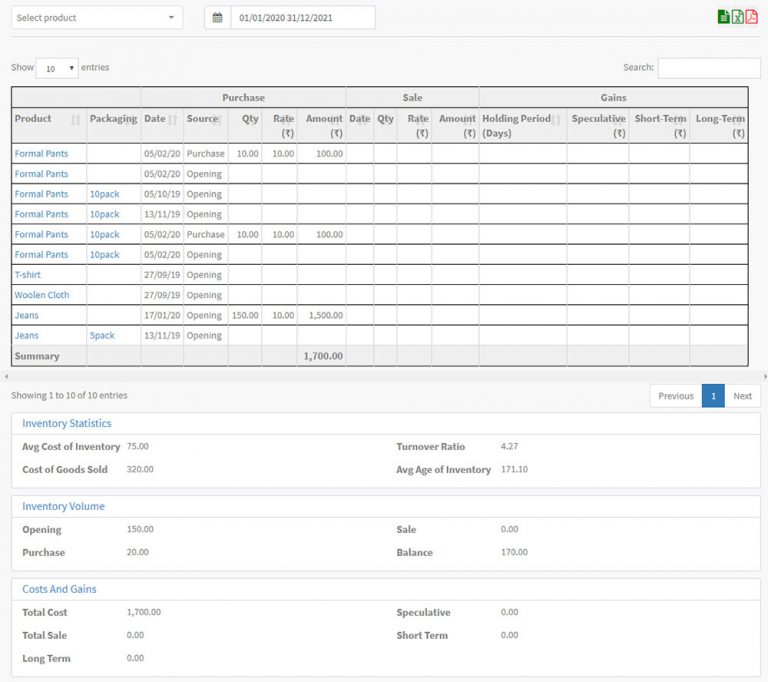The width and height of the screenshot is (768, 682).
Task: Expand the show entries count dropdown
Action: pos(57,68)
